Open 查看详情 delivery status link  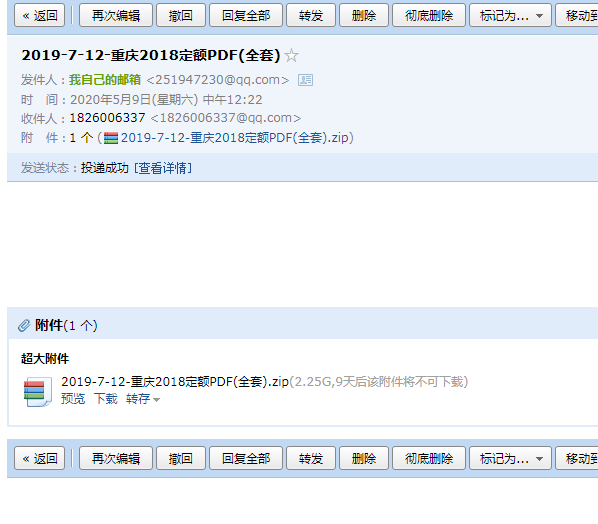(163, 168)
